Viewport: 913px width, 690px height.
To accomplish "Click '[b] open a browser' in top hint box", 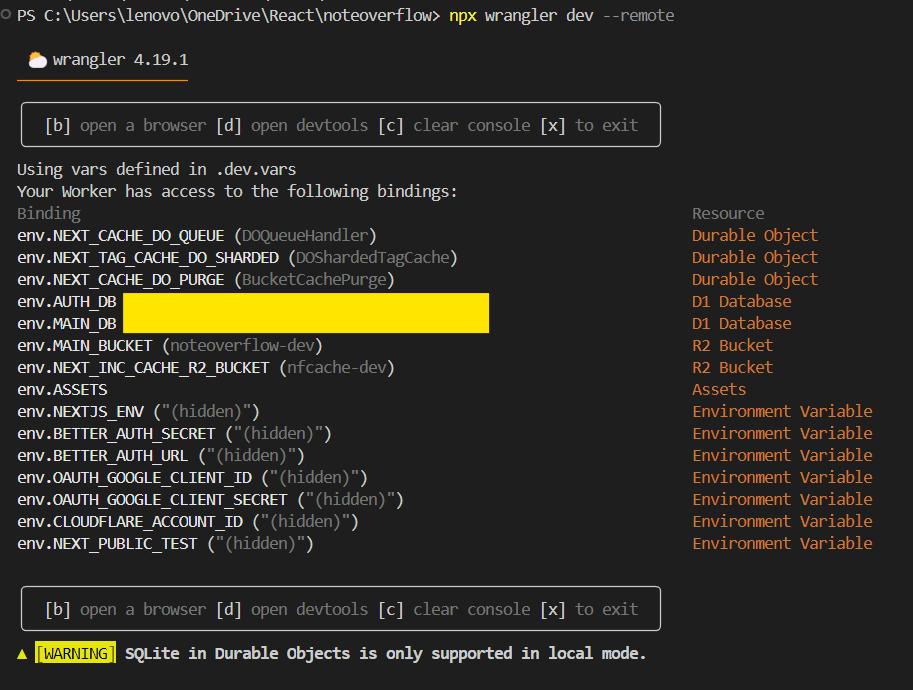I will (126, 125).
